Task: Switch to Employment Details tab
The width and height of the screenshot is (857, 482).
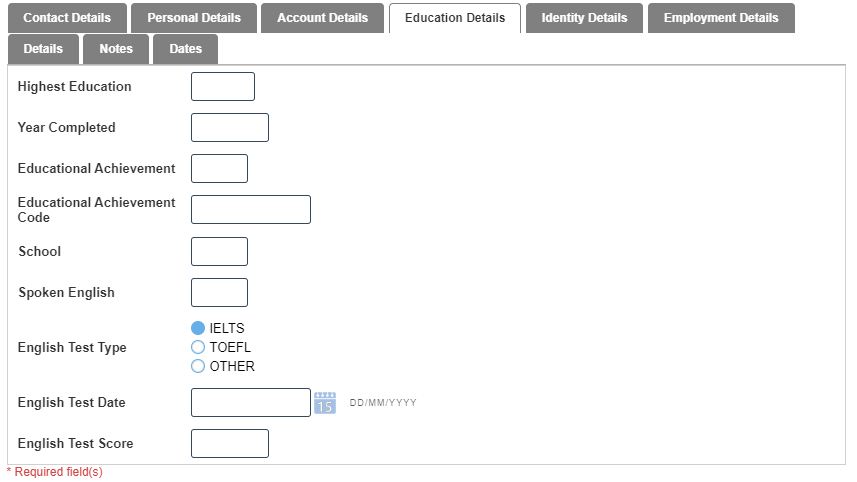Action: click(721, 18)
